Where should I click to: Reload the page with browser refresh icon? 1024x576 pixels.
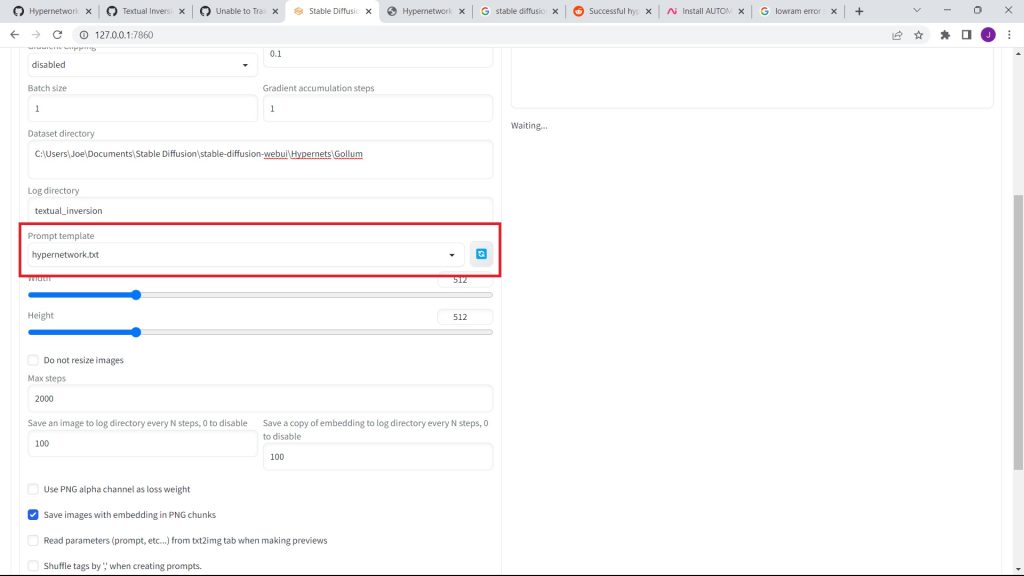(x=57, y=35)
